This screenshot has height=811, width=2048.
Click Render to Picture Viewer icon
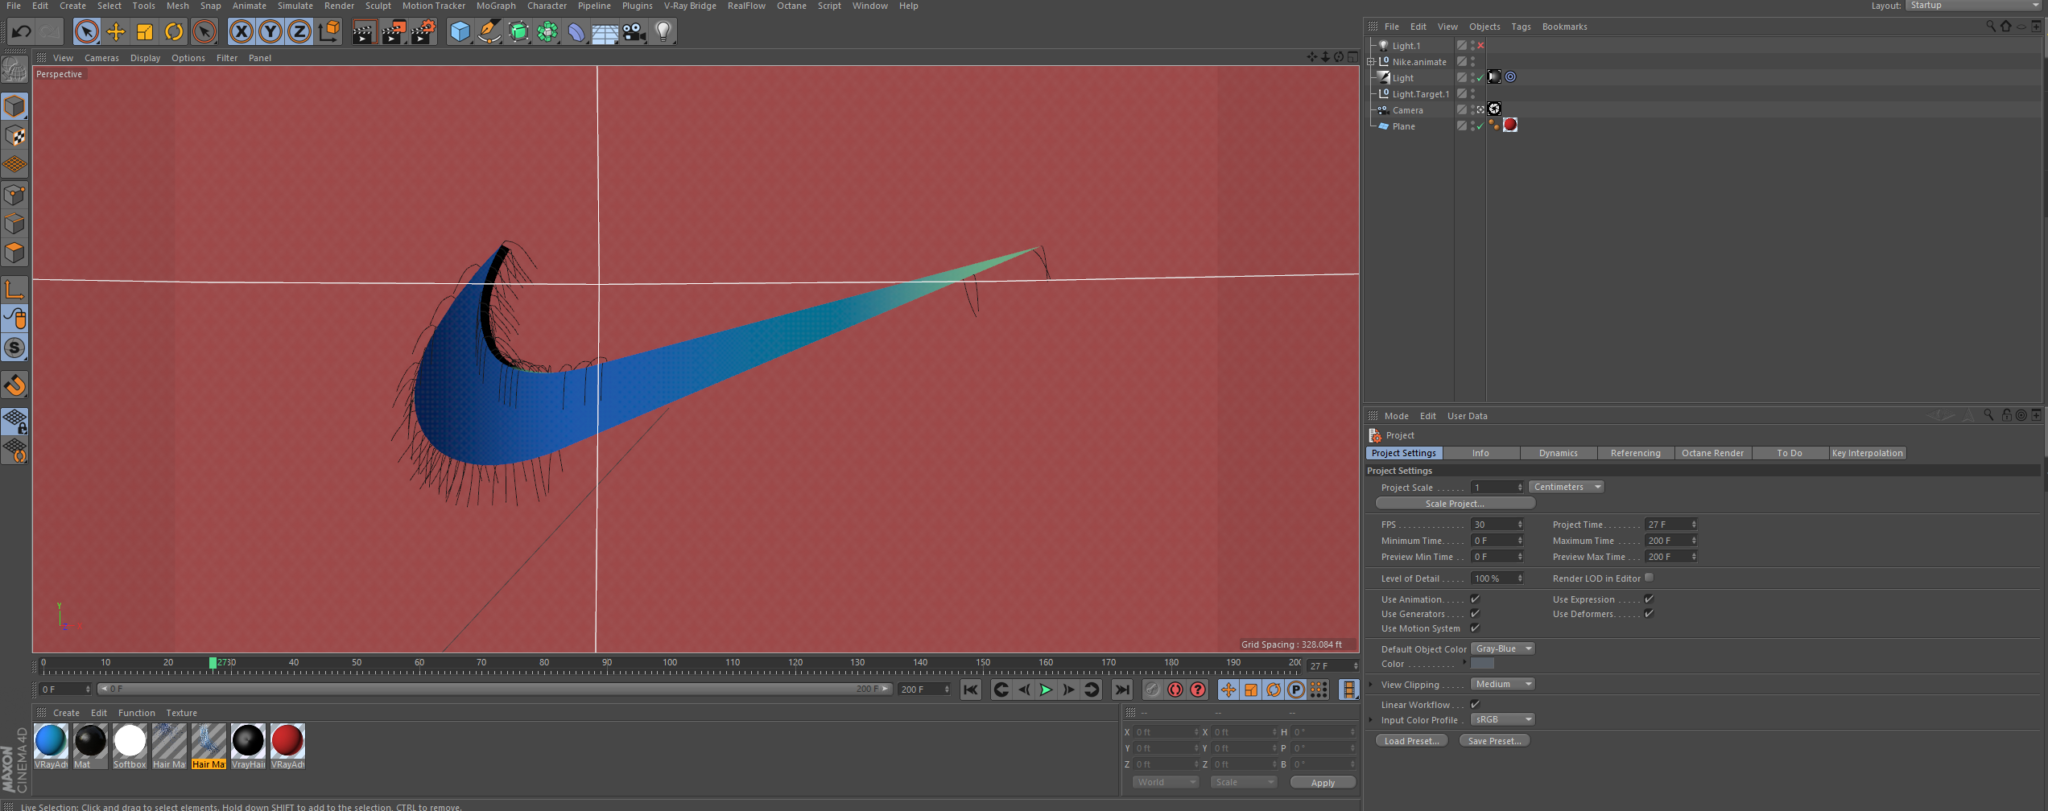tap(393, 32)
